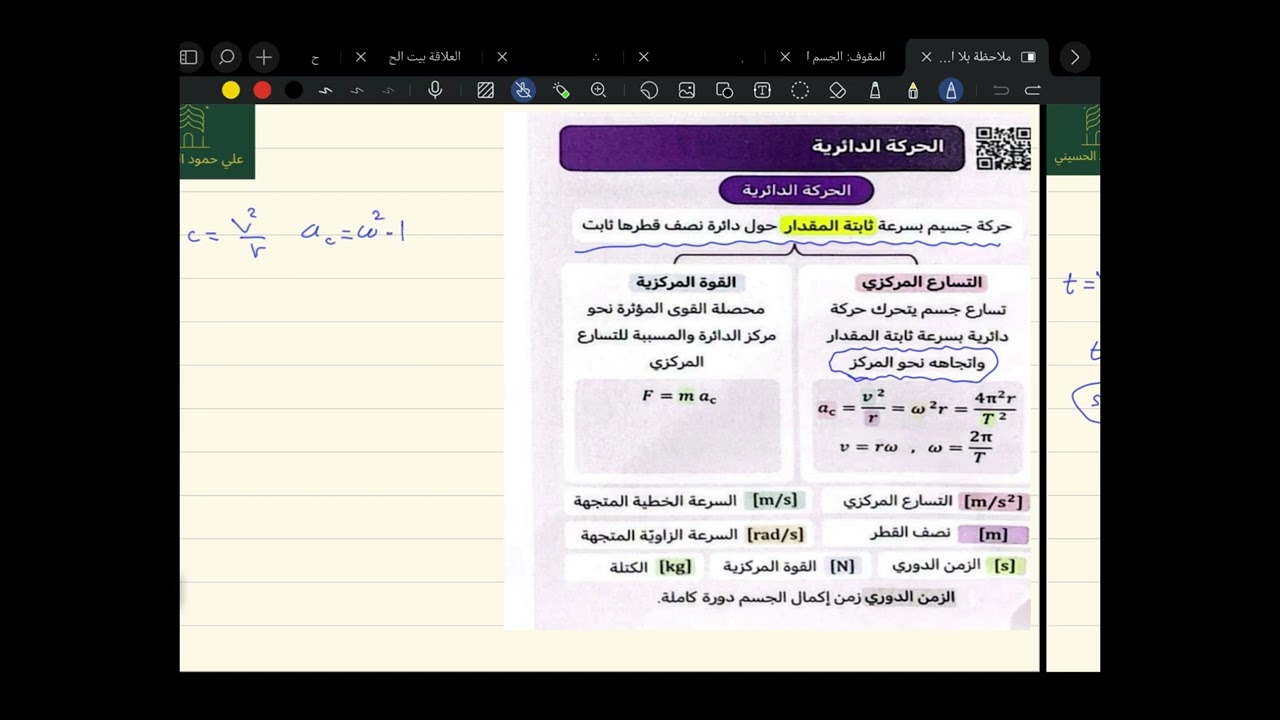Choose the thinnest stroke width
The width and height of the screenshot is (1280, 720).
point(388,90)
